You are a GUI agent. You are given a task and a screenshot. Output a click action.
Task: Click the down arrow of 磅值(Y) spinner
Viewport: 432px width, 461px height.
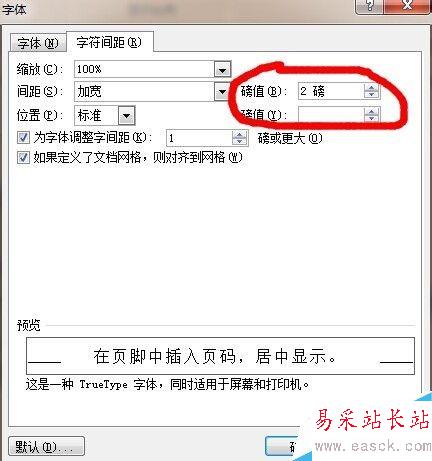pos(371,118)
